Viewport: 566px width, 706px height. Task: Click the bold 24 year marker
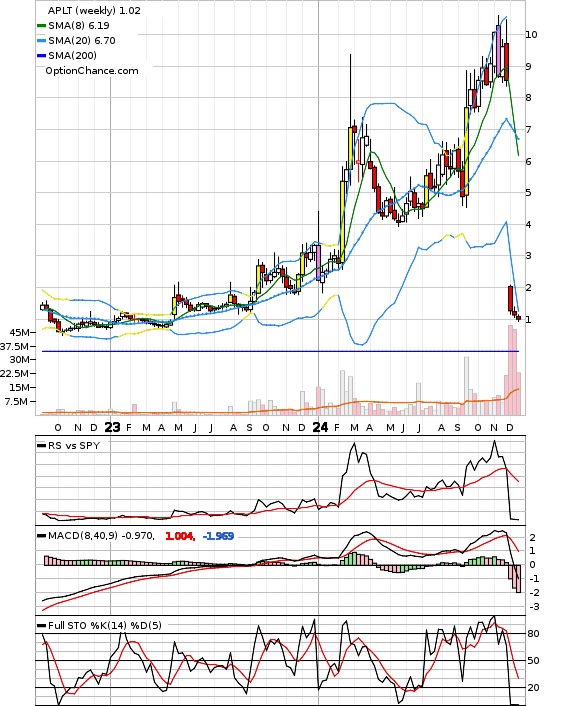(x=320, y=427)
